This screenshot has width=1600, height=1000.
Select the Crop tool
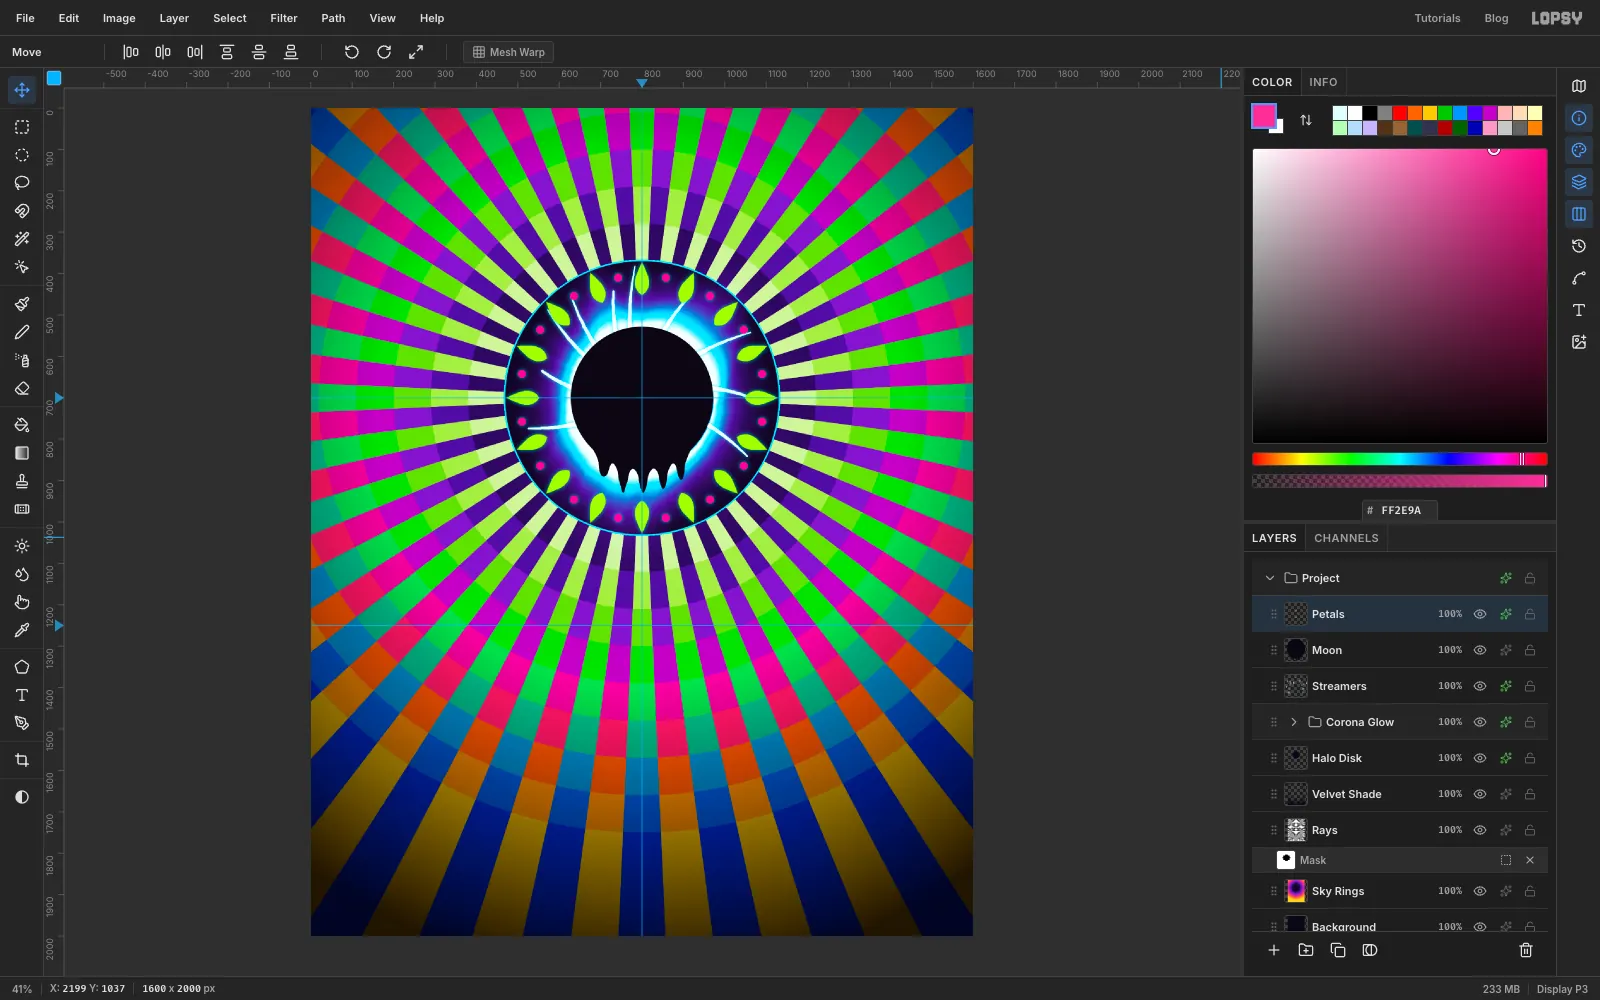[x=22, y=760]
